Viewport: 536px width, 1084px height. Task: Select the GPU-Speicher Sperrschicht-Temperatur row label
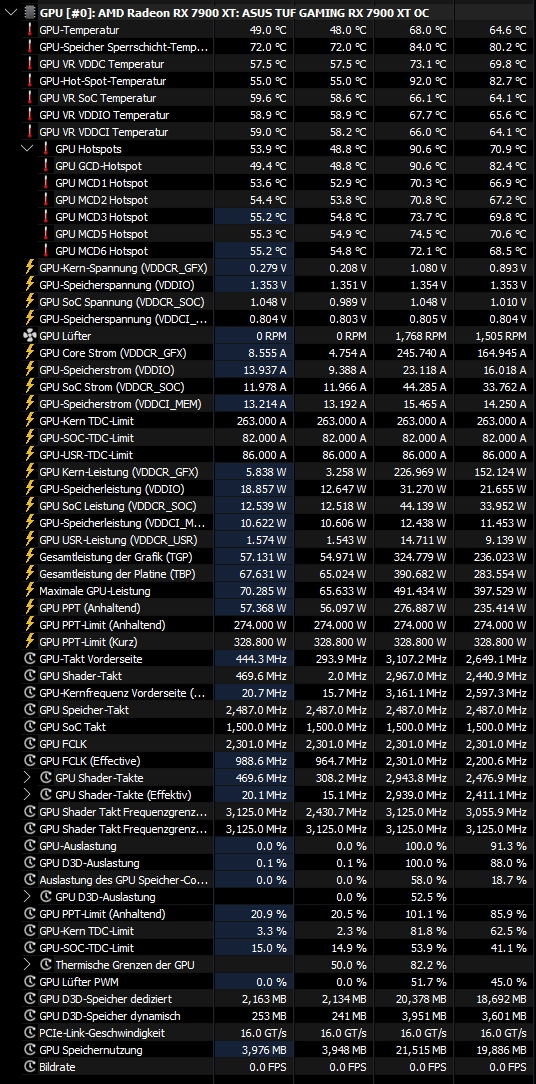pos(123,47)
